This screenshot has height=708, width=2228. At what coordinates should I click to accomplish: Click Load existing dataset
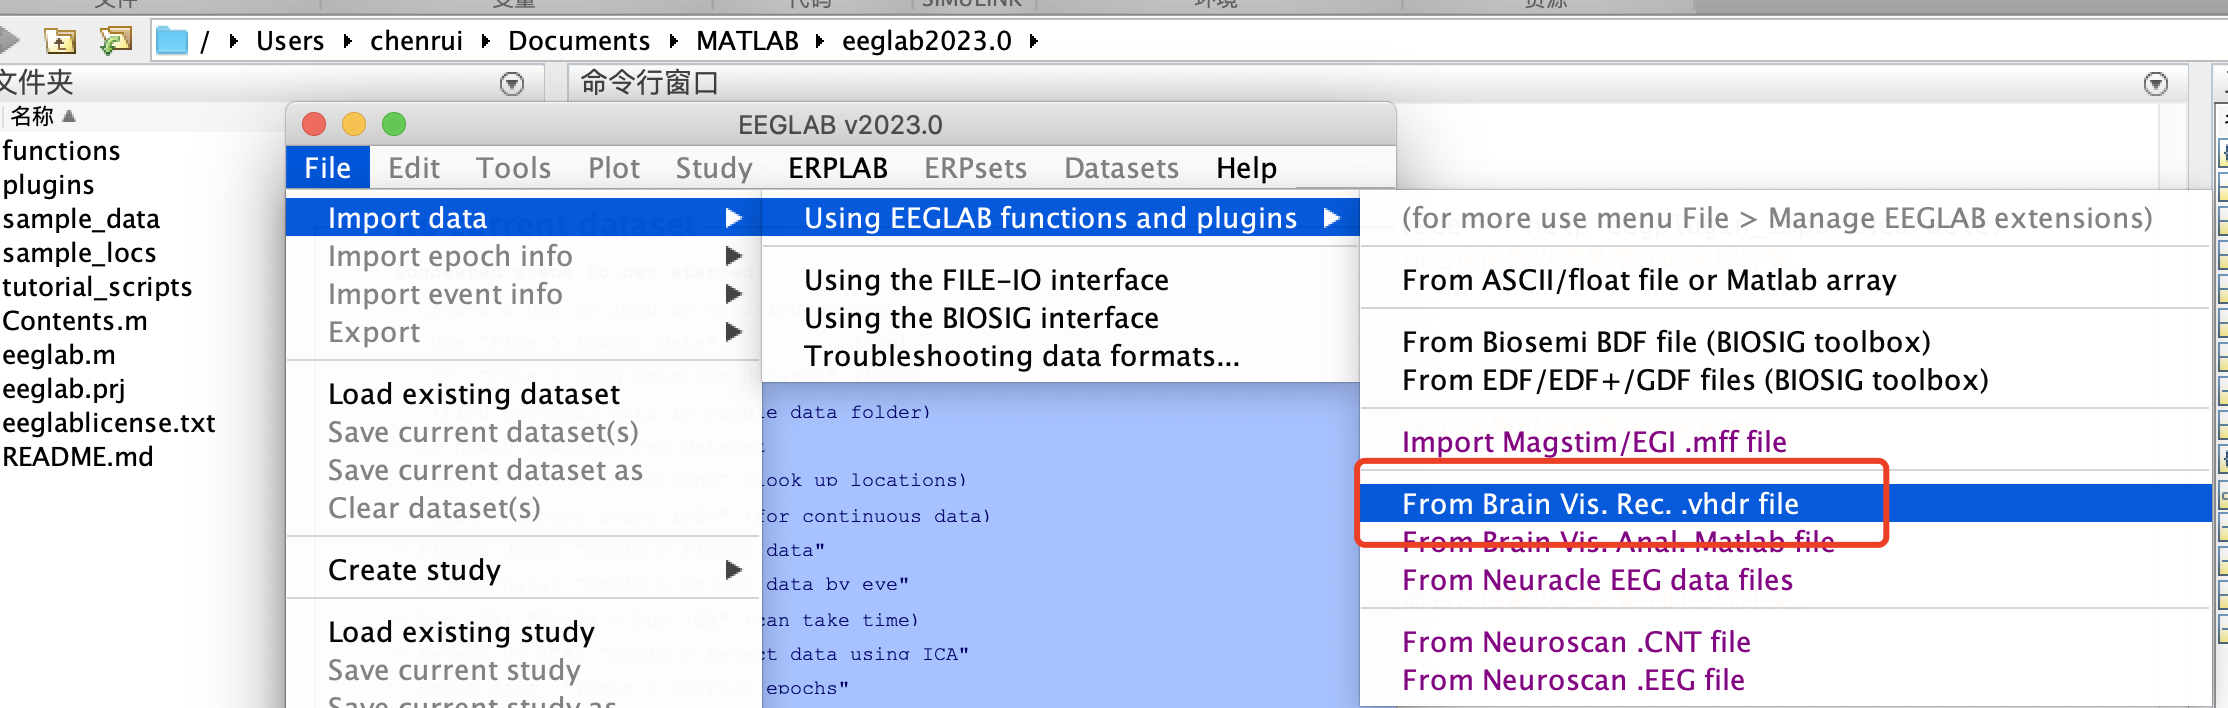point(473,394)
